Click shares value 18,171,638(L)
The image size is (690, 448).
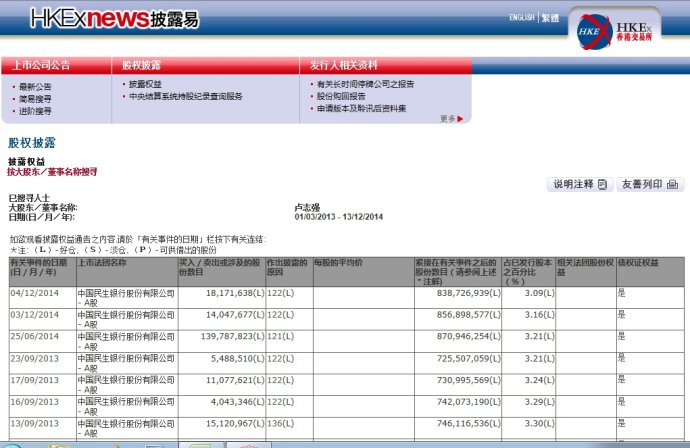point(235,293)
